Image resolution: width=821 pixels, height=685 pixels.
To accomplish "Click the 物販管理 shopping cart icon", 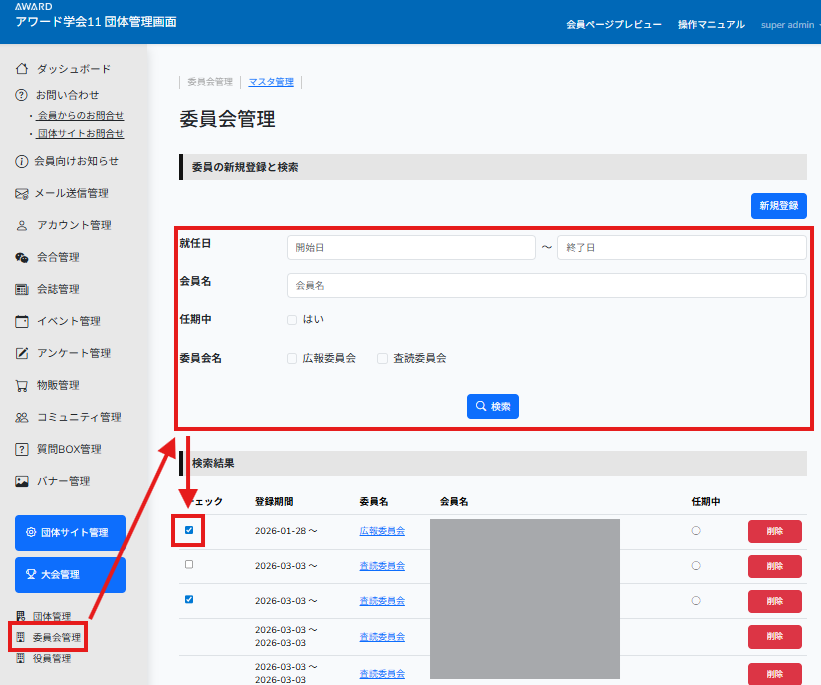I will [22, 385].
